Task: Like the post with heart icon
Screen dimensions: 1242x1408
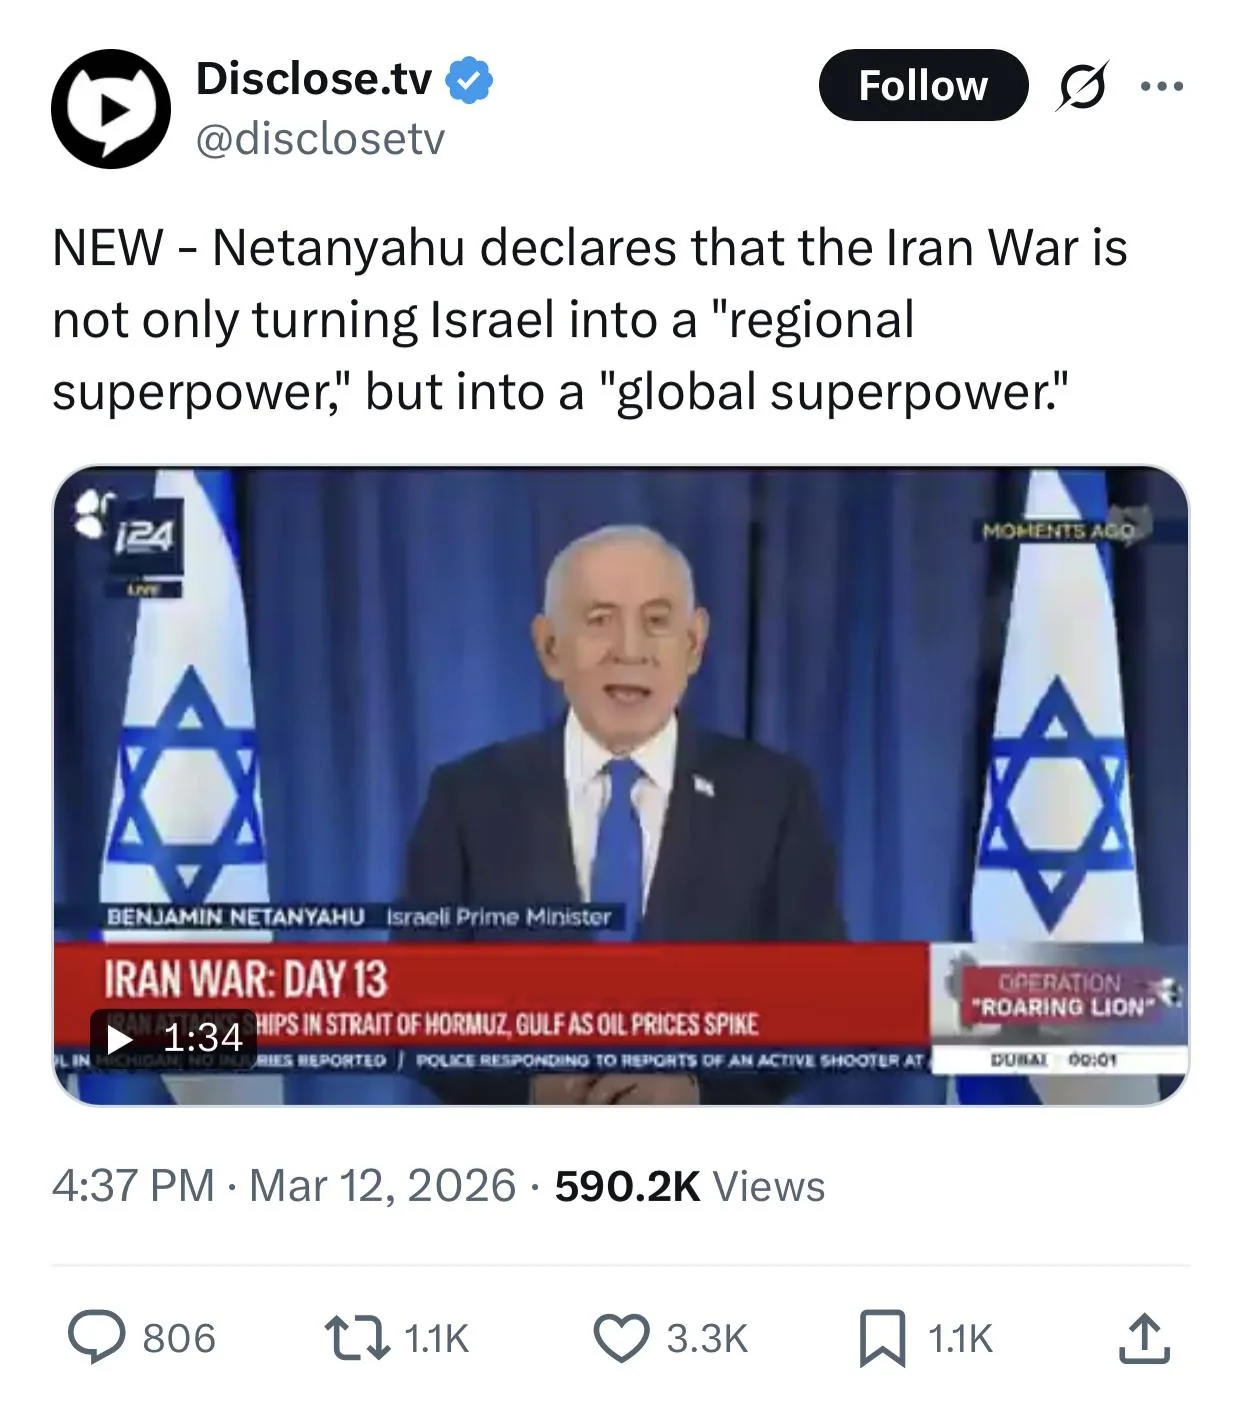Action: click(x=621, y=1338)
